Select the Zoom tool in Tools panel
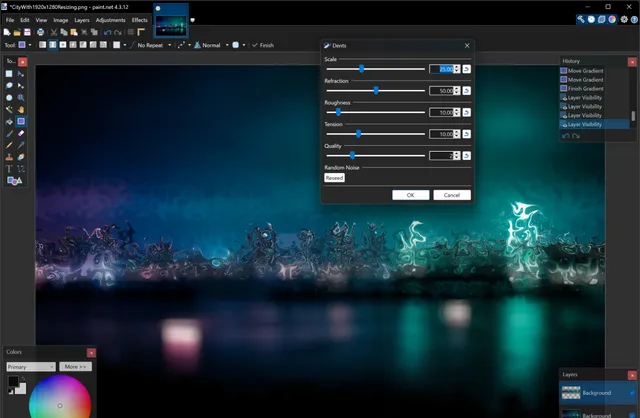This screenshot has width=640, height=418. click(21, 98)
